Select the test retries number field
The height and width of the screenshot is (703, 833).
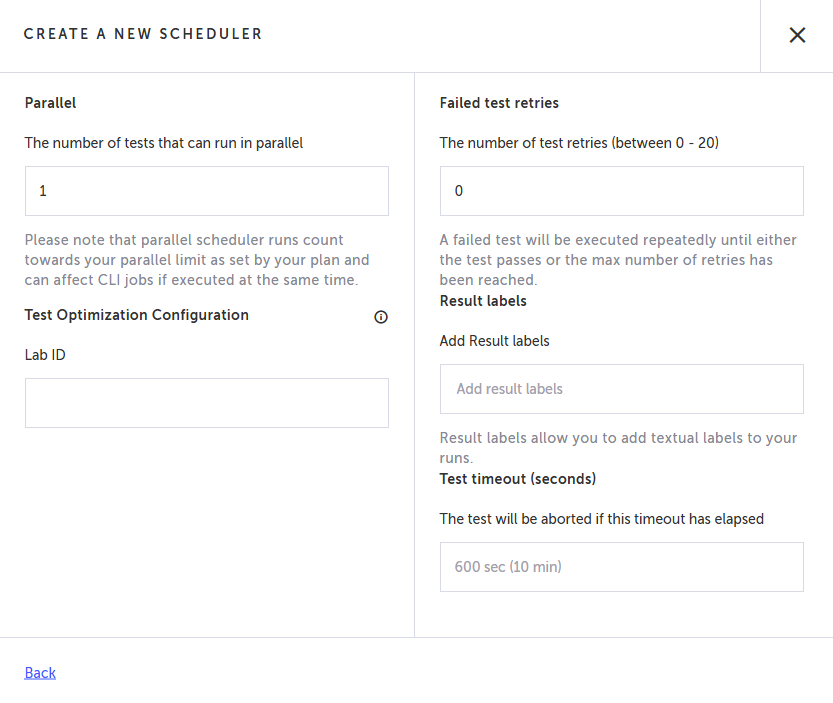click(621, 191)
